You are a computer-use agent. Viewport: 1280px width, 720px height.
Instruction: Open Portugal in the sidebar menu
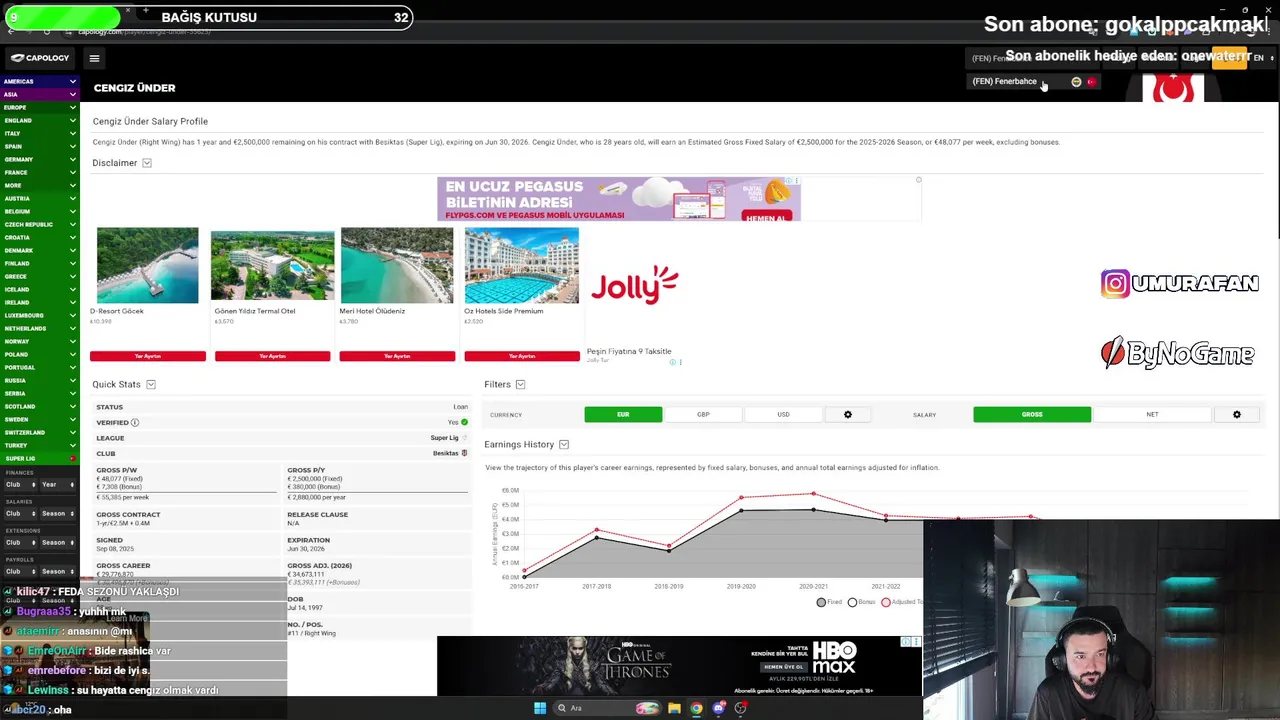pyautogui.click(x=40, y=367)
